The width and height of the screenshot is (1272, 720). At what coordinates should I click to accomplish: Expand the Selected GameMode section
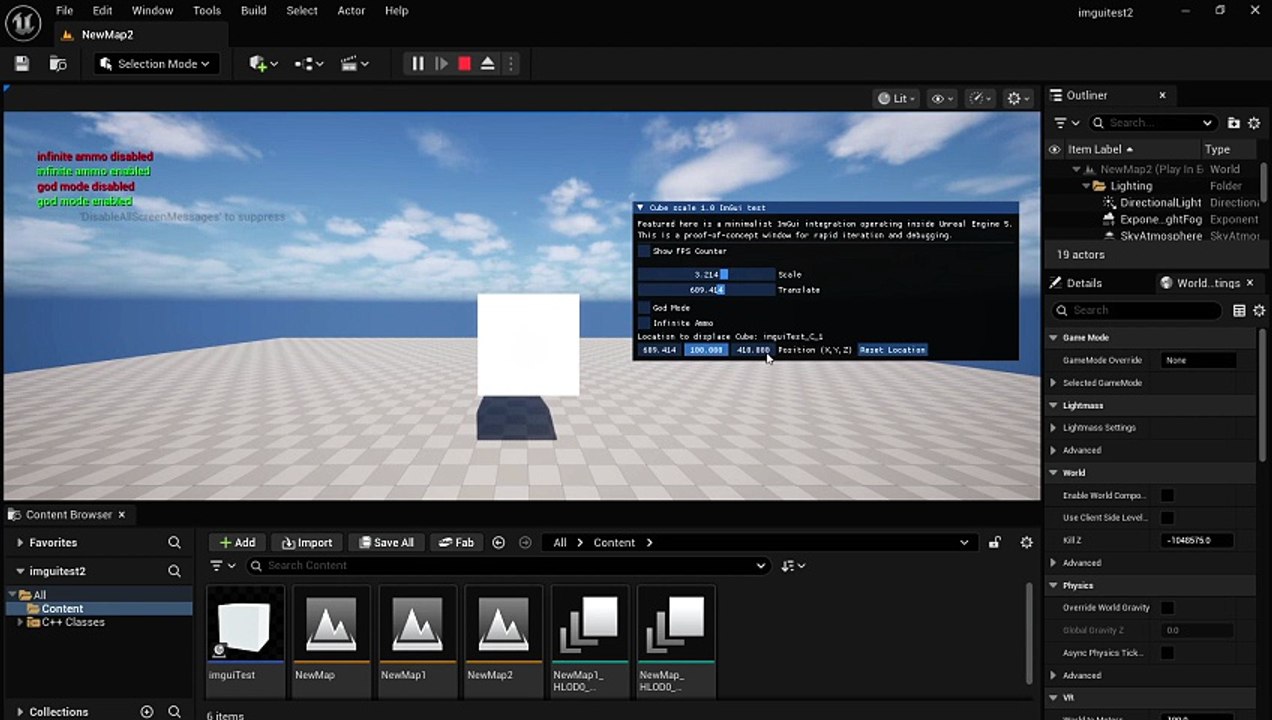(x=1053, y=383)
